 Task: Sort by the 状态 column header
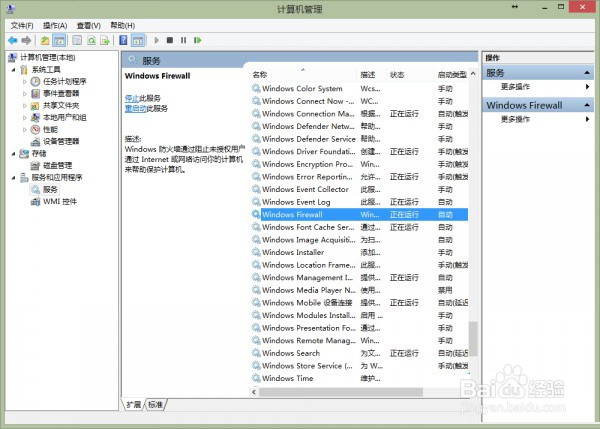tap(411, 75)
